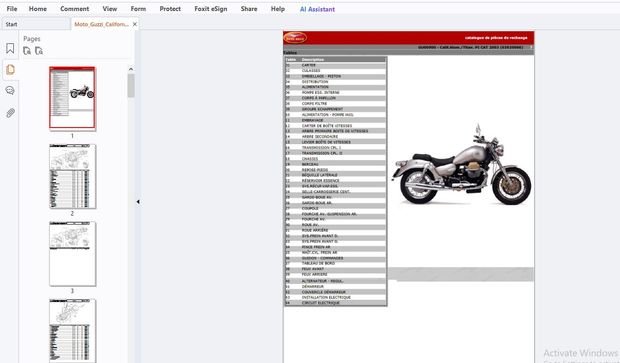Select the DISTRIBUTION table entry
This screenshot has height=363, width=620.
coord(335,81)
